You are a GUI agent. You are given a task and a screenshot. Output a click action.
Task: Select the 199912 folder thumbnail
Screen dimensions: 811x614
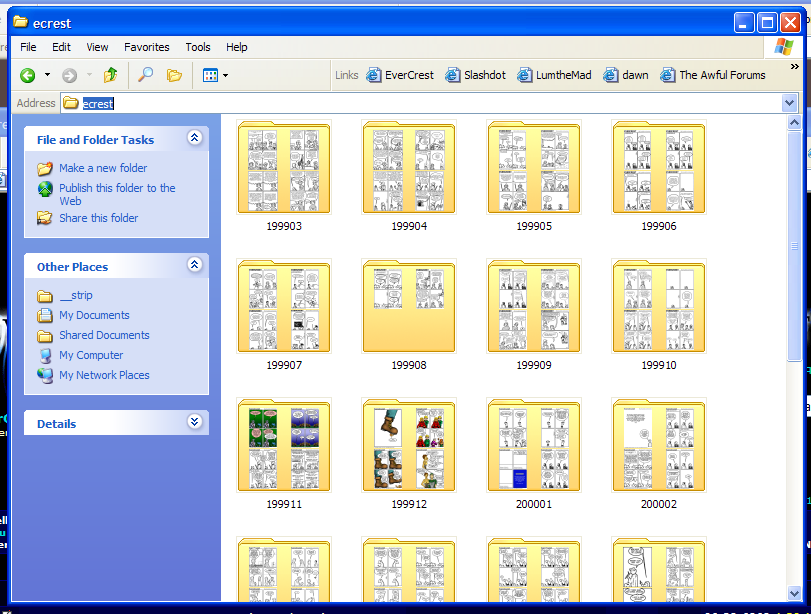click(x=409, y=445)
